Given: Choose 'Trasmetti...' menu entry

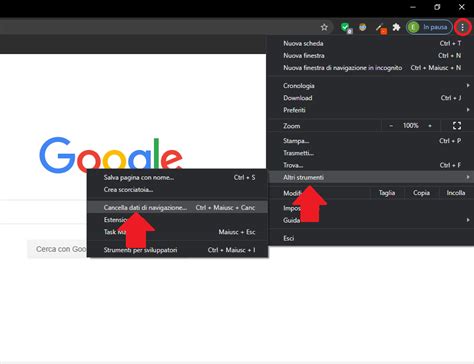Looking at the screenshot, I should point(371,153).
